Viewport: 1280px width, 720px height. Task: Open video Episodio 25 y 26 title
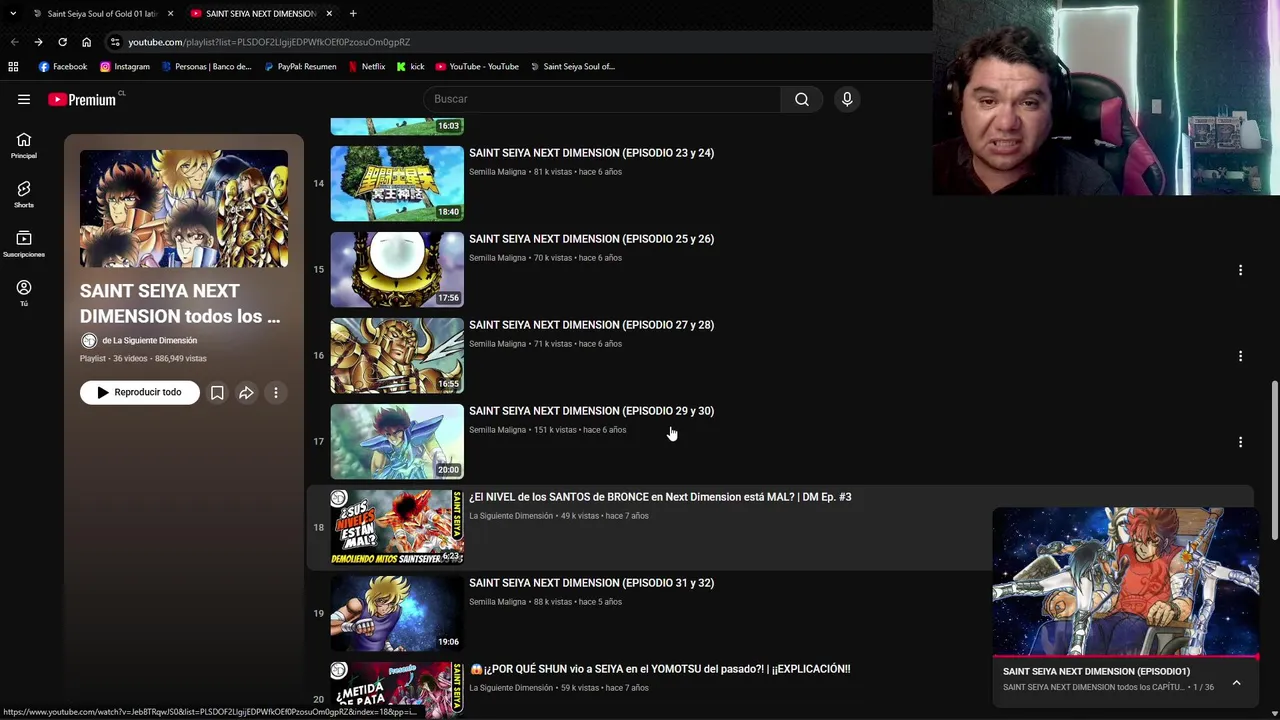click(x=591, y=239)
